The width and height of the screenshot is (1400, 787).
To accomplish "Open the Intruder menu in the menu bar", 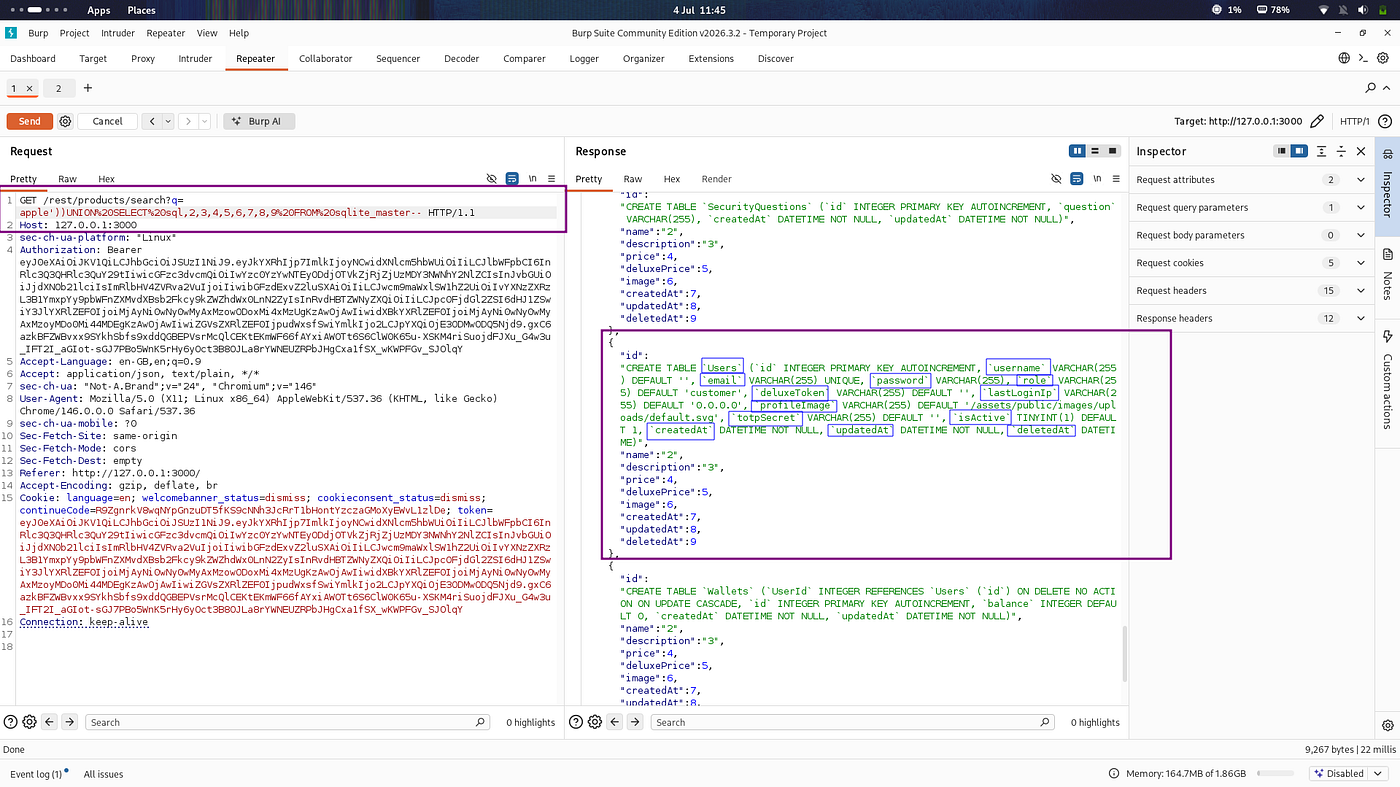I will point(118,33).
